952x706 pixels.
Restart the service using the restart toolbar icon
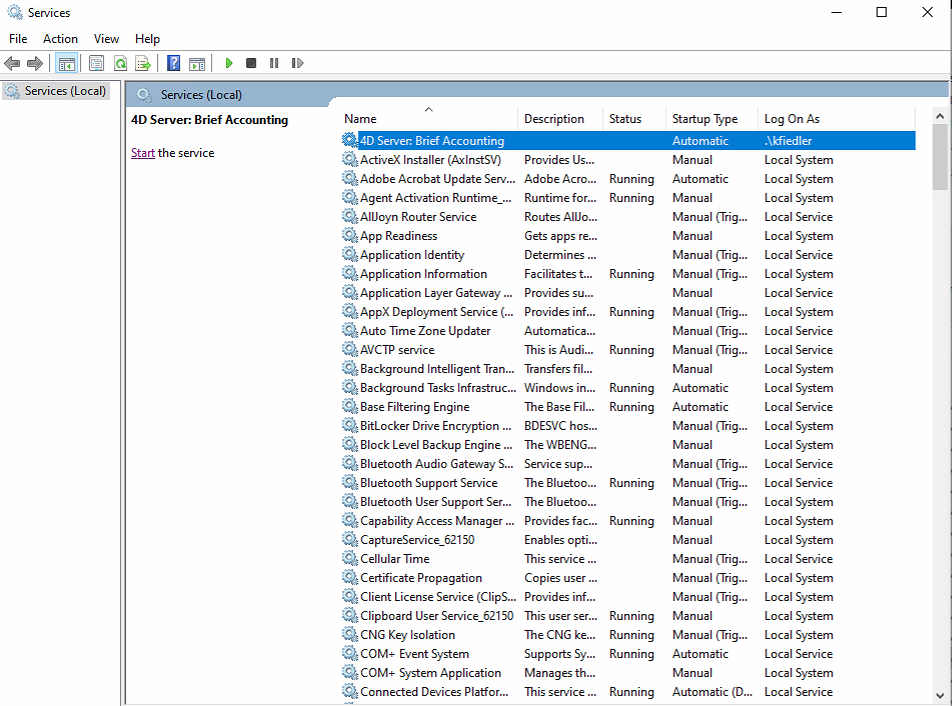point(297,62)
